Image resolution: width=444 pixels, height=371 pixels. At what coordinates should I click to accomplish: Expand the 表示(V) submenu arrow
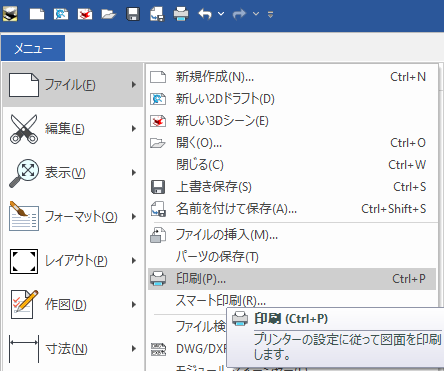(x=134, y=173)
